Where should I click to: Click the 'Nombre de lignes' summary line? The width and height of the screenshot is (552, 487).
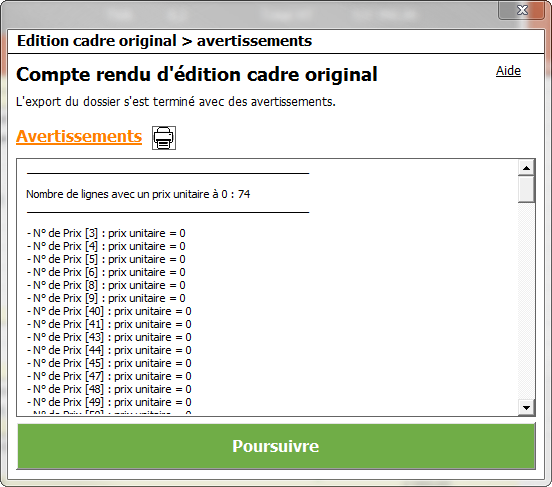tap(138, 194)
